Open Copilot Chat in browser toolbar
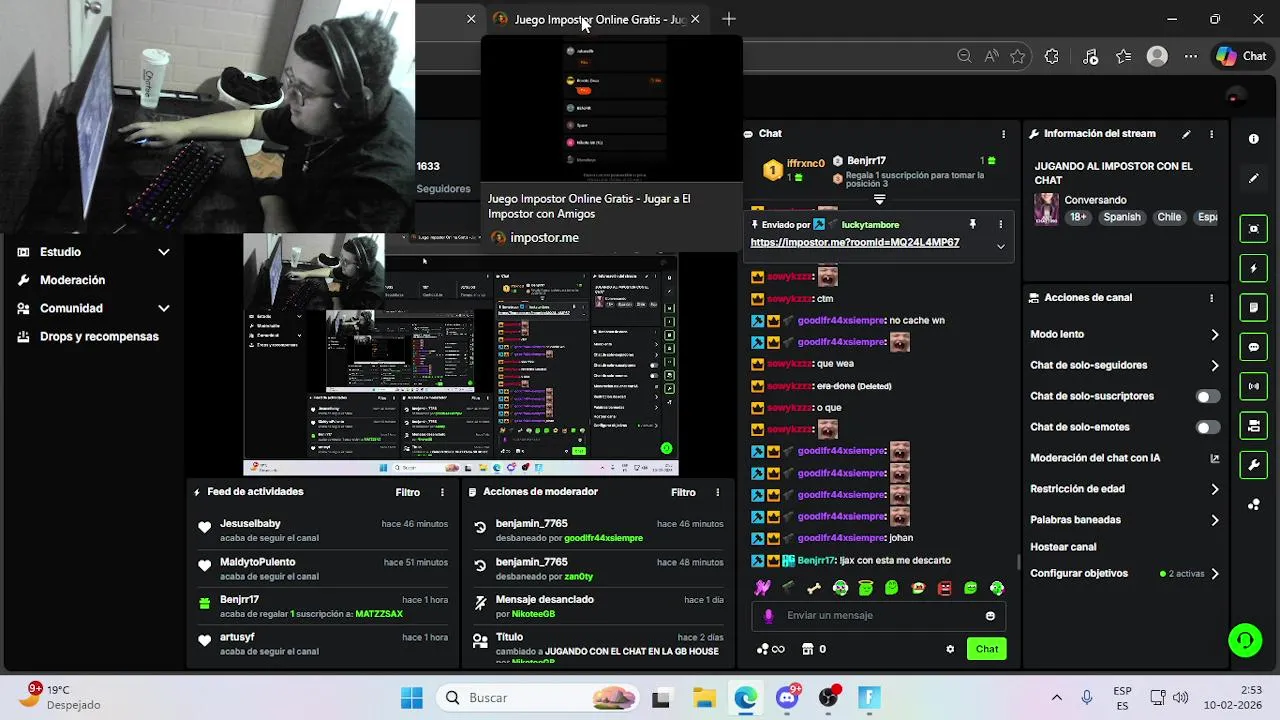1280x720 pixels. coord(1241,57)
